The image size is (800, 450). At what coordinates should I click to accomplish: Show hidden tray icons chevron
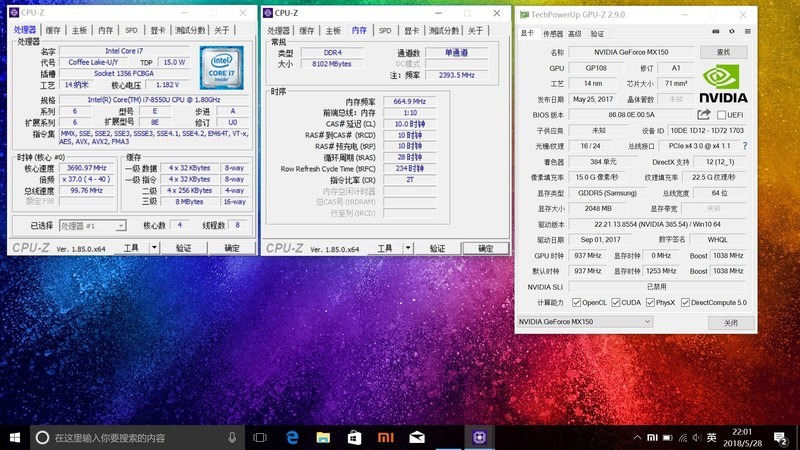tap(637, 437)
